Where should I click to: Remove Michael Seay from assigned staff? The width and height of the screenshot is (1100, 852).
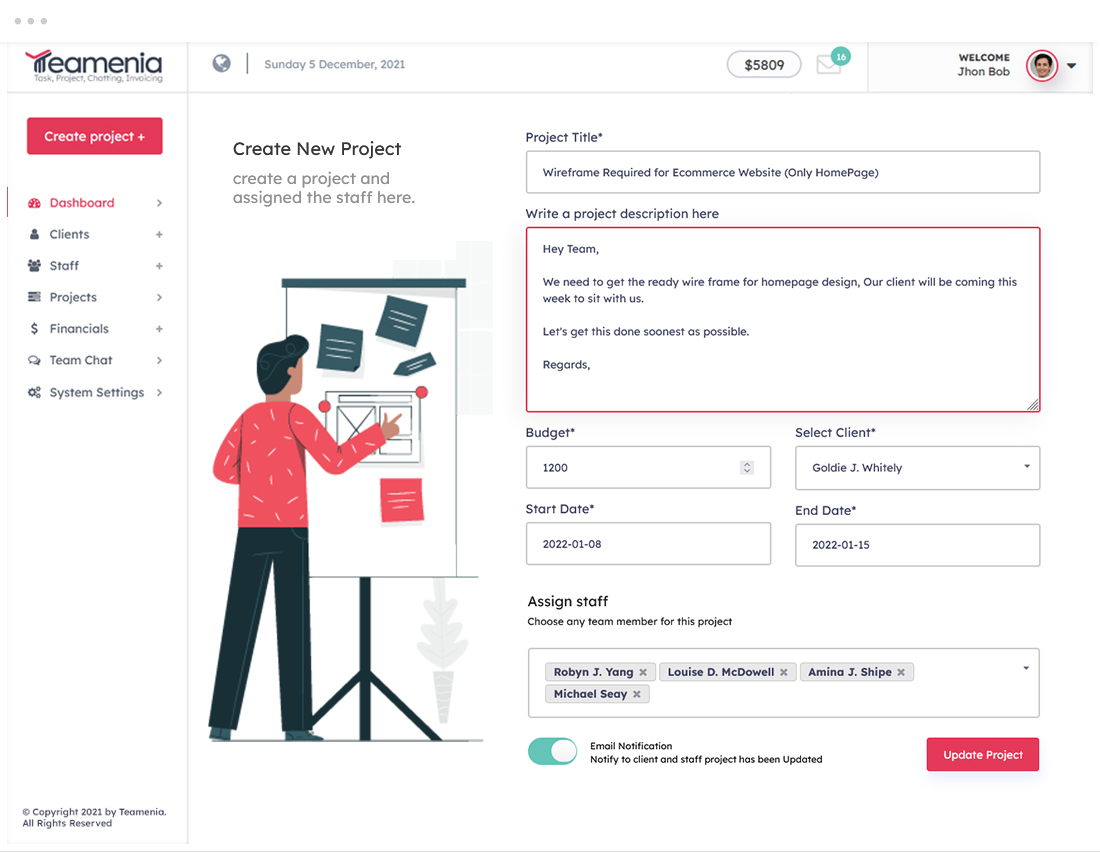636,694
